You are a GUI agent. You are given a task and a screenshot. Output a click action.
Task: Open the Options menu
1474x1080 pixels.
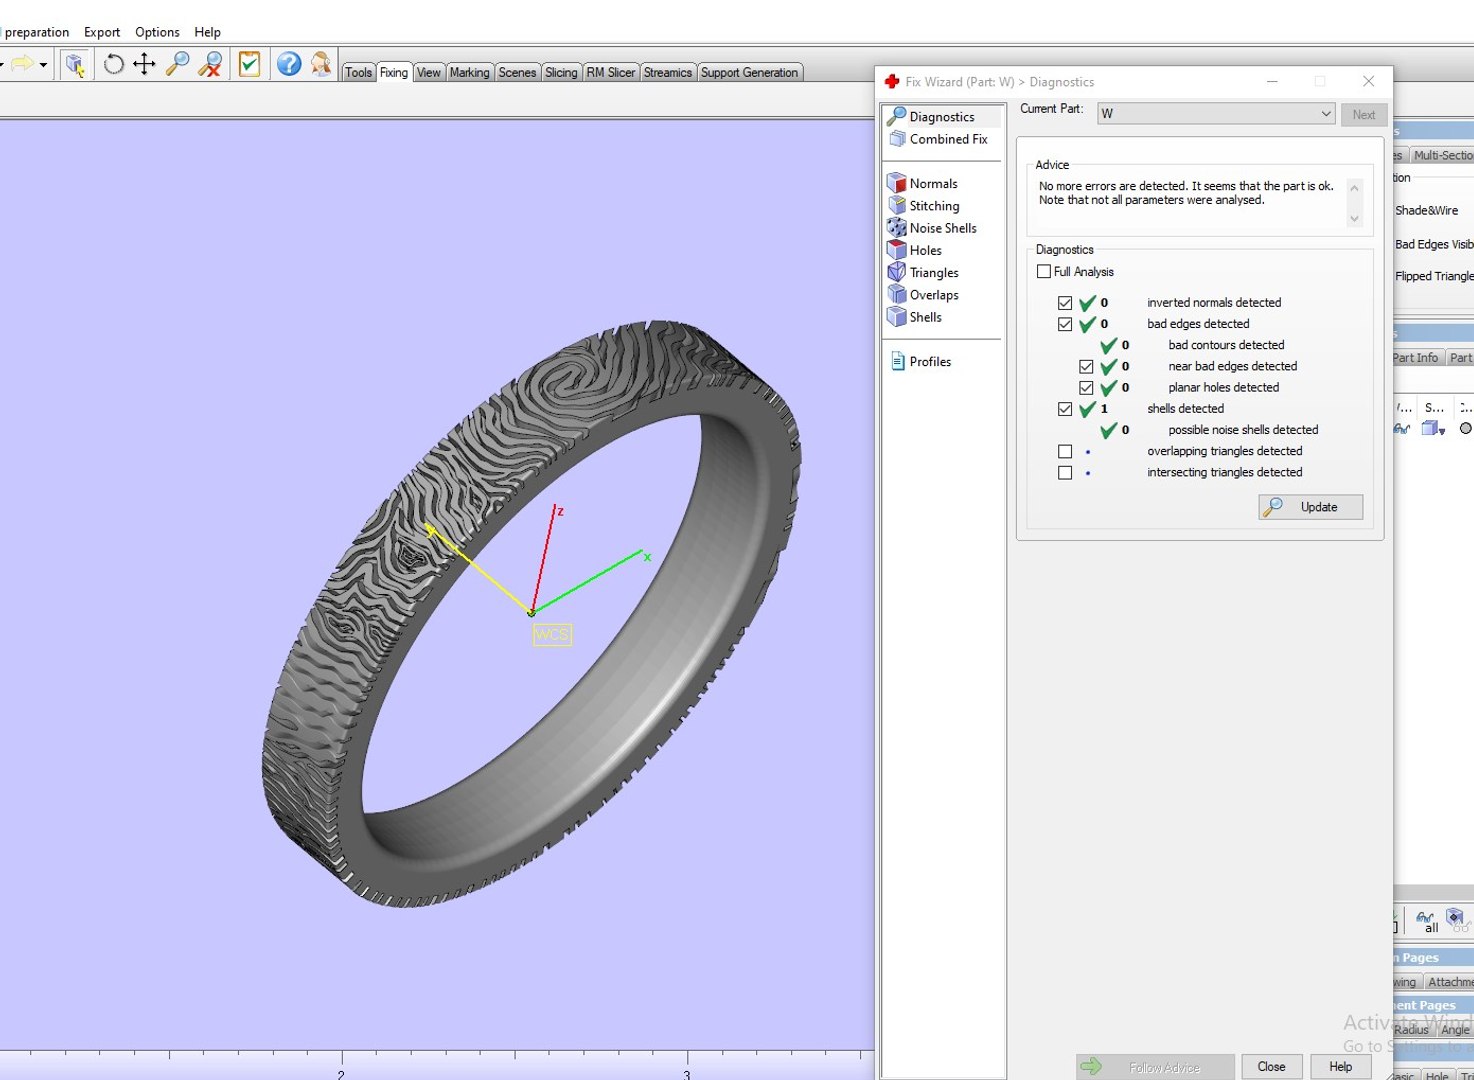pos(157,32)
